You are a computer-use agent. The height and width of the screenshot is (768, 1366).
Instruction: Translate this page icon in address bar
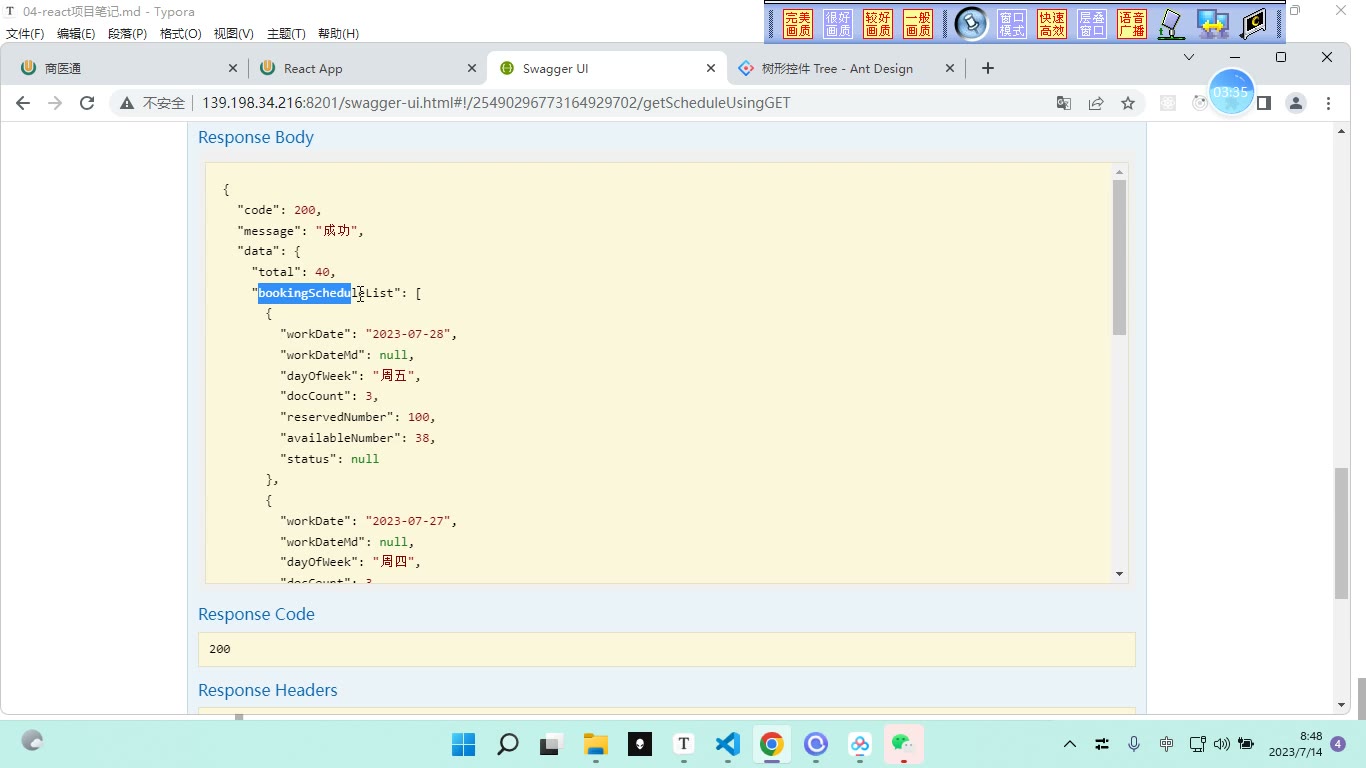(x=1064, y=103)
